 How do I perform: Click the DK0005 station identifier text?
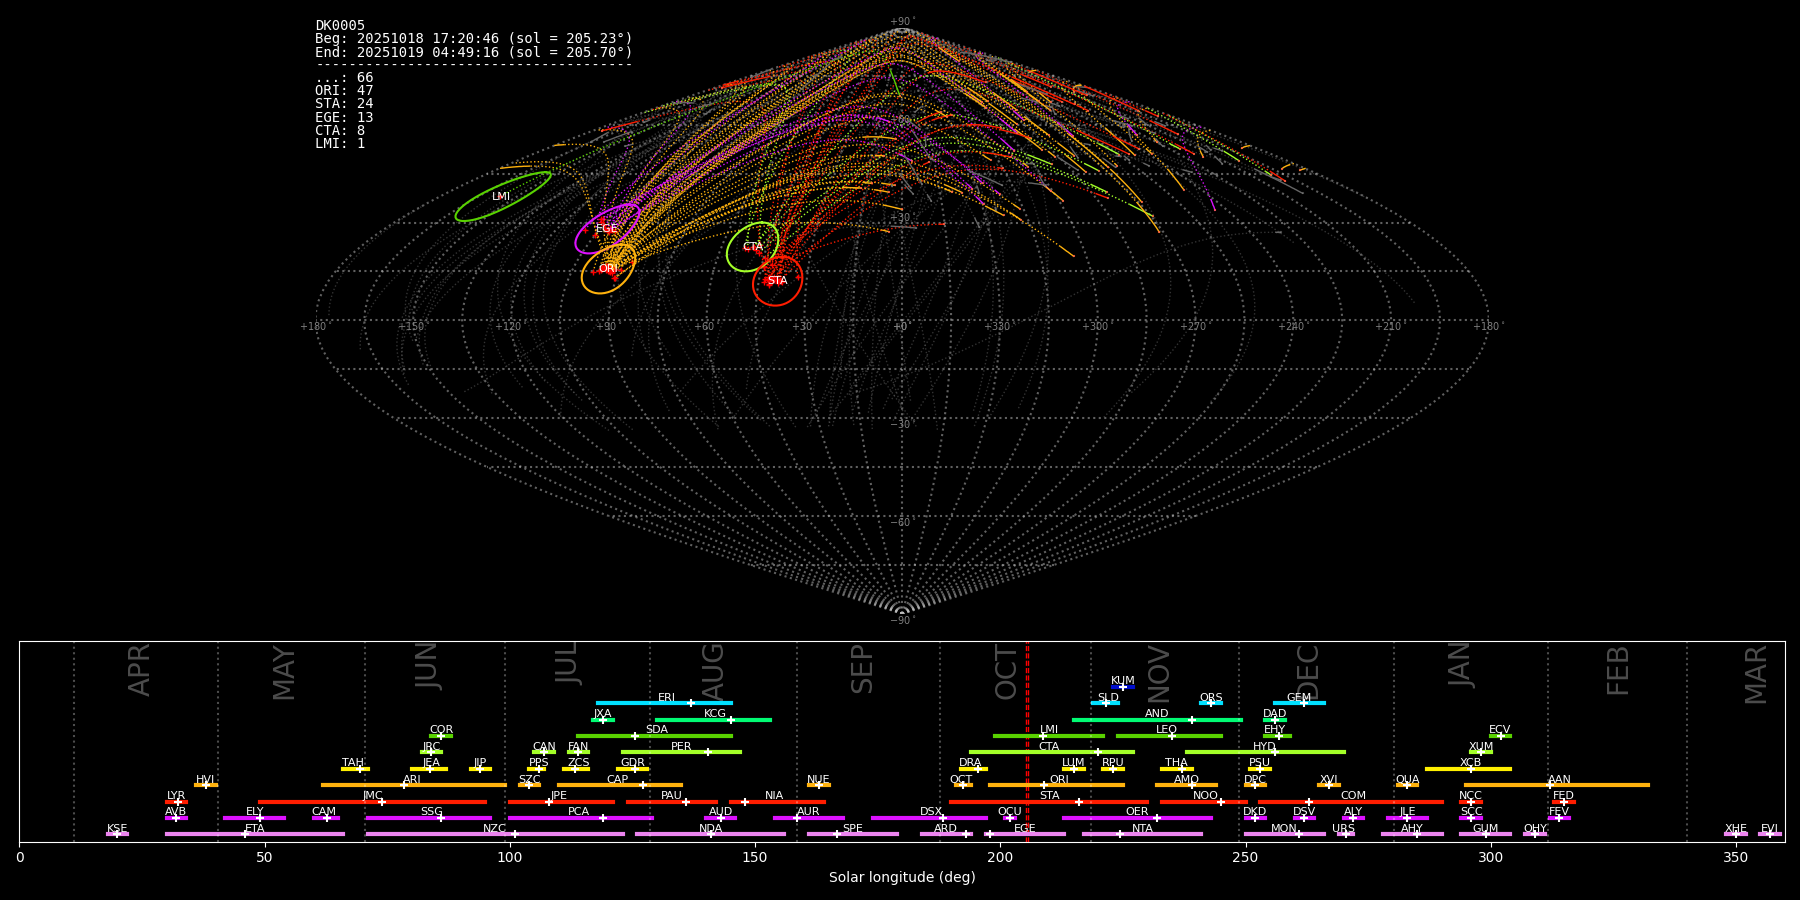tap(340, 26)
